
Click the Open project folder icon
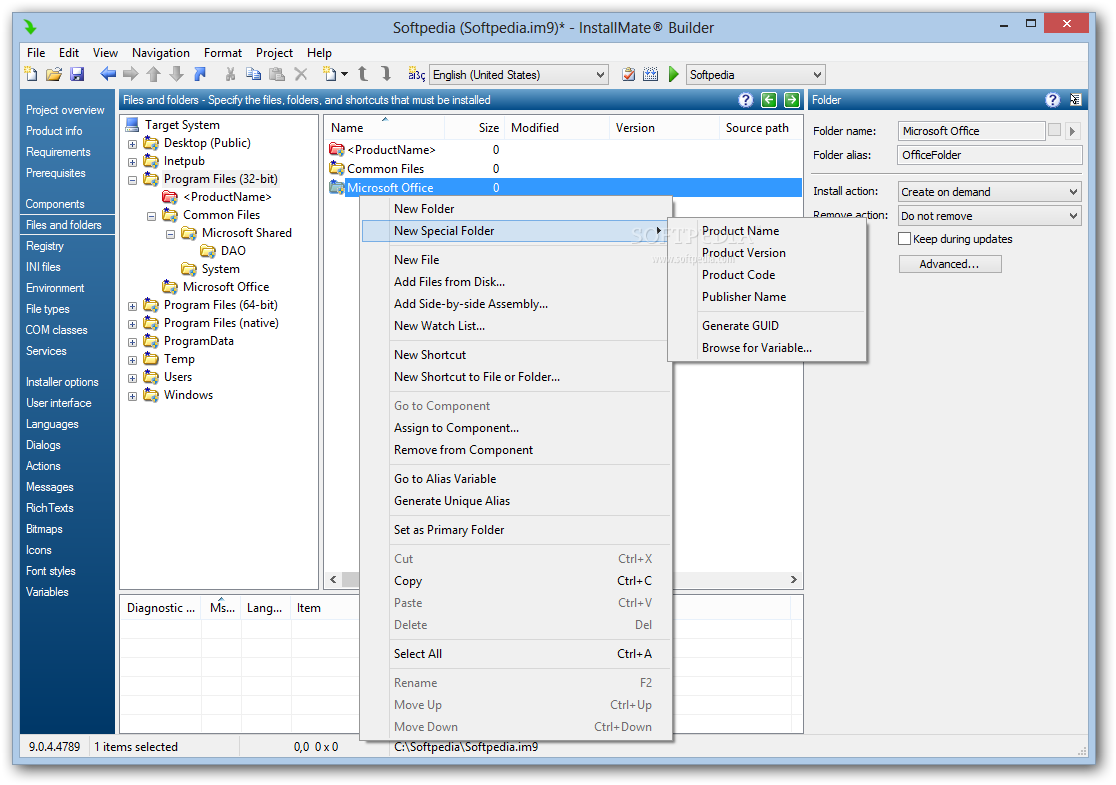54,74
